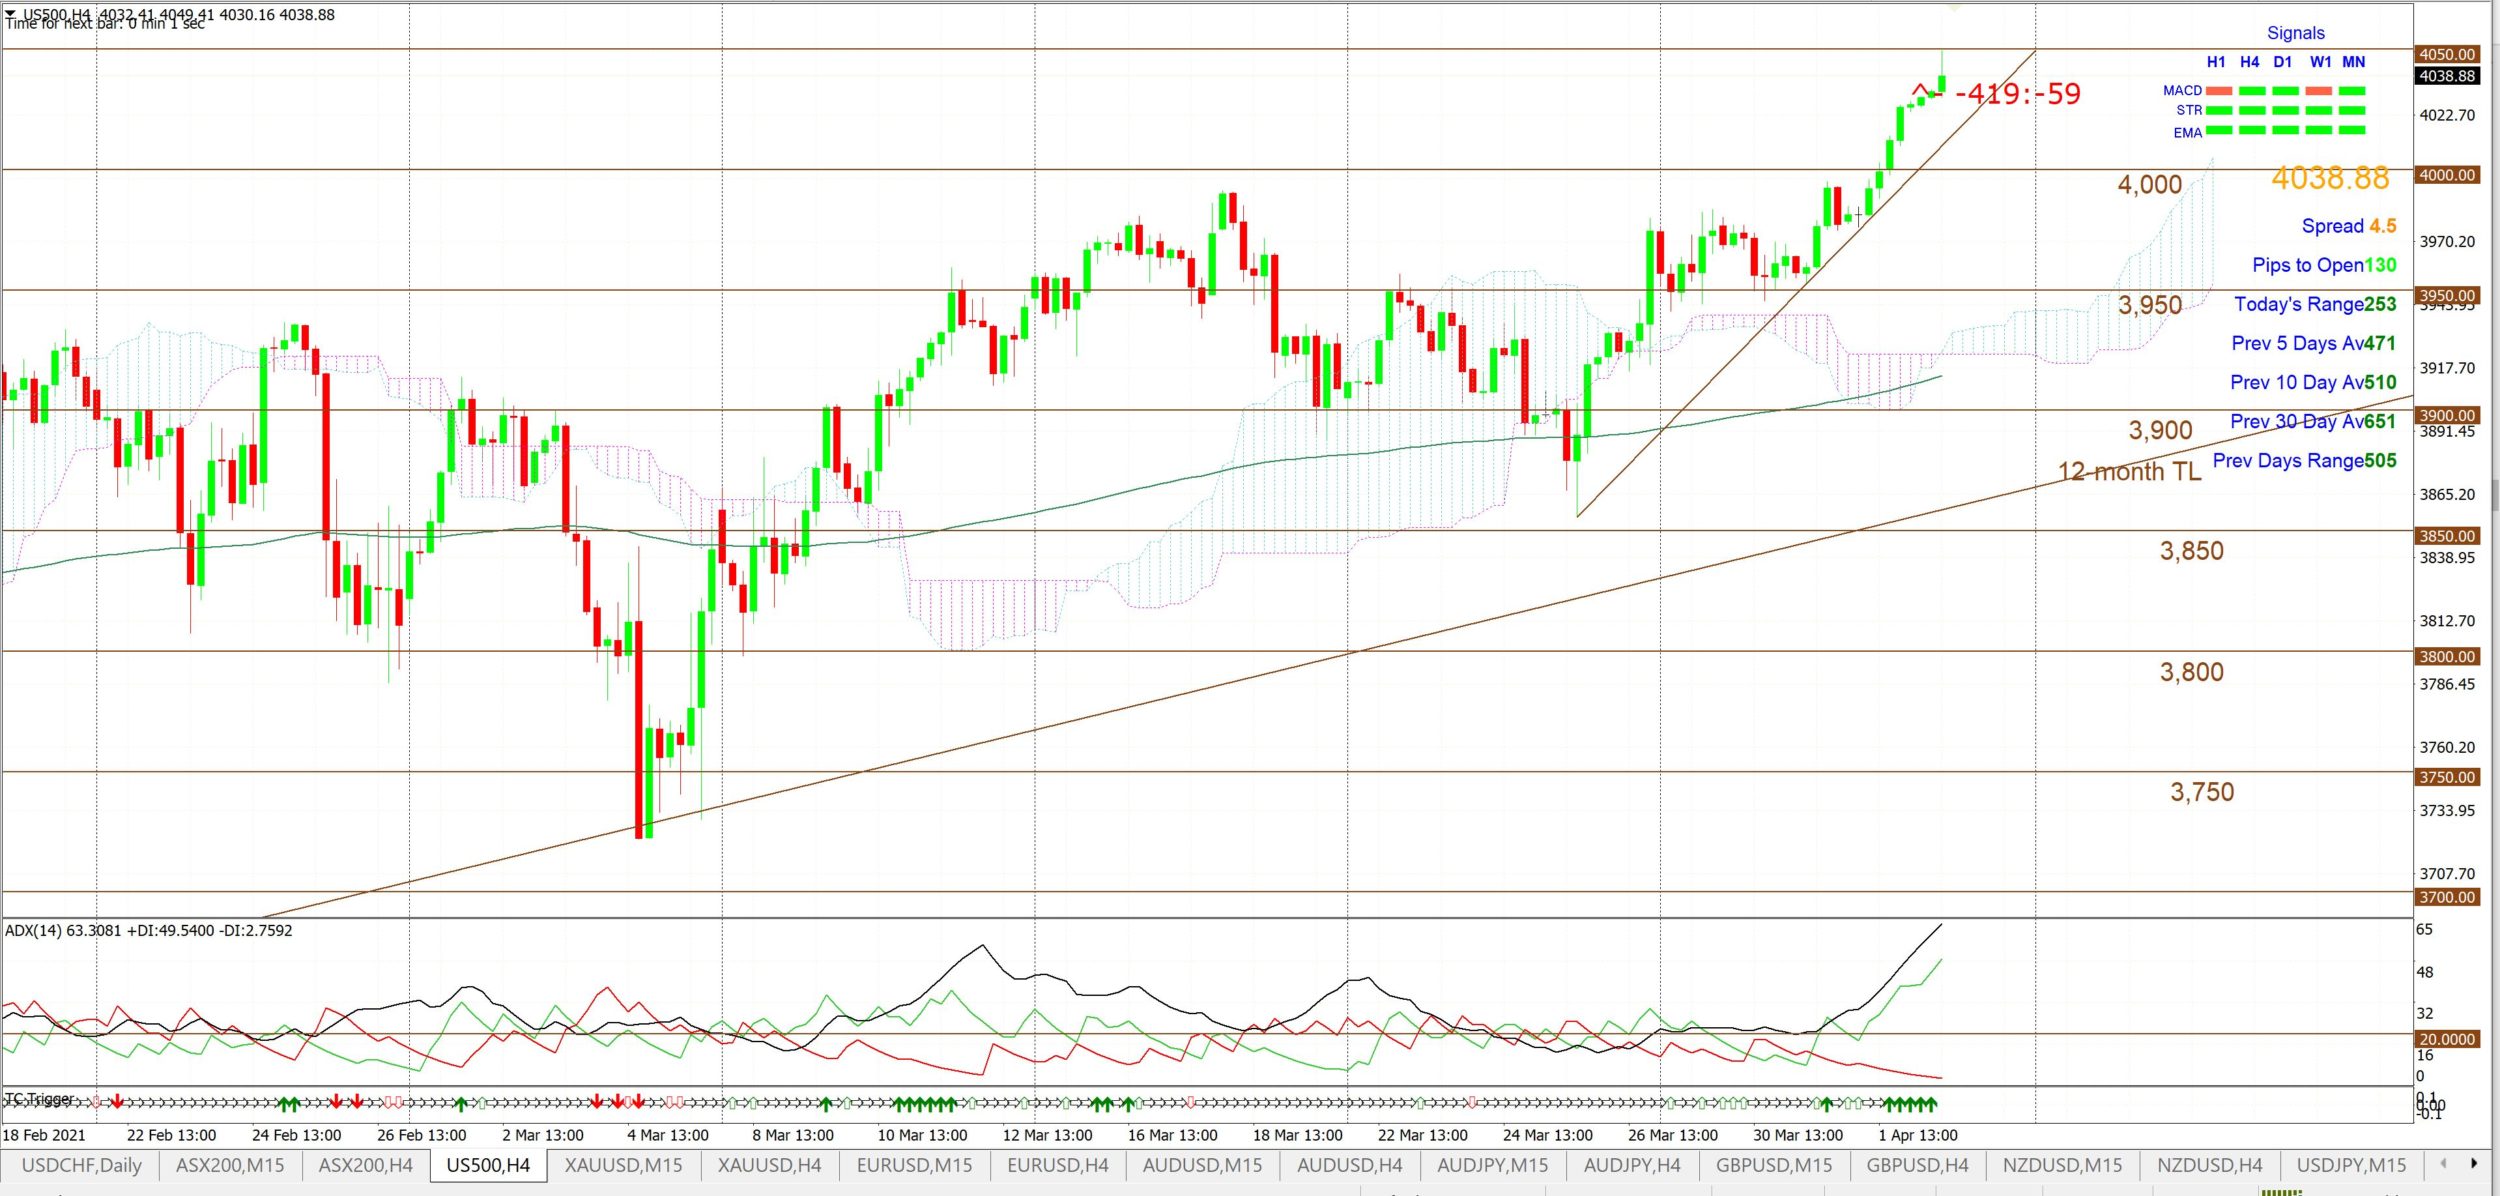Click the '12 month TL' trendline label

2129,472
